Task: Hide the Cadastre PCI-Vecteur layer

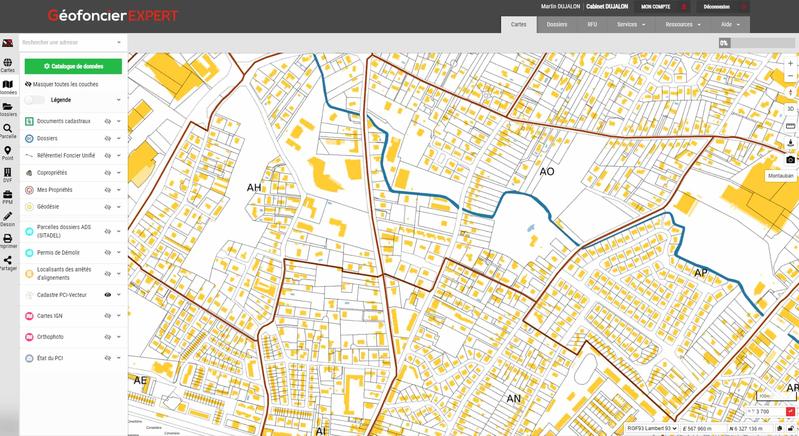Action: 107,295
